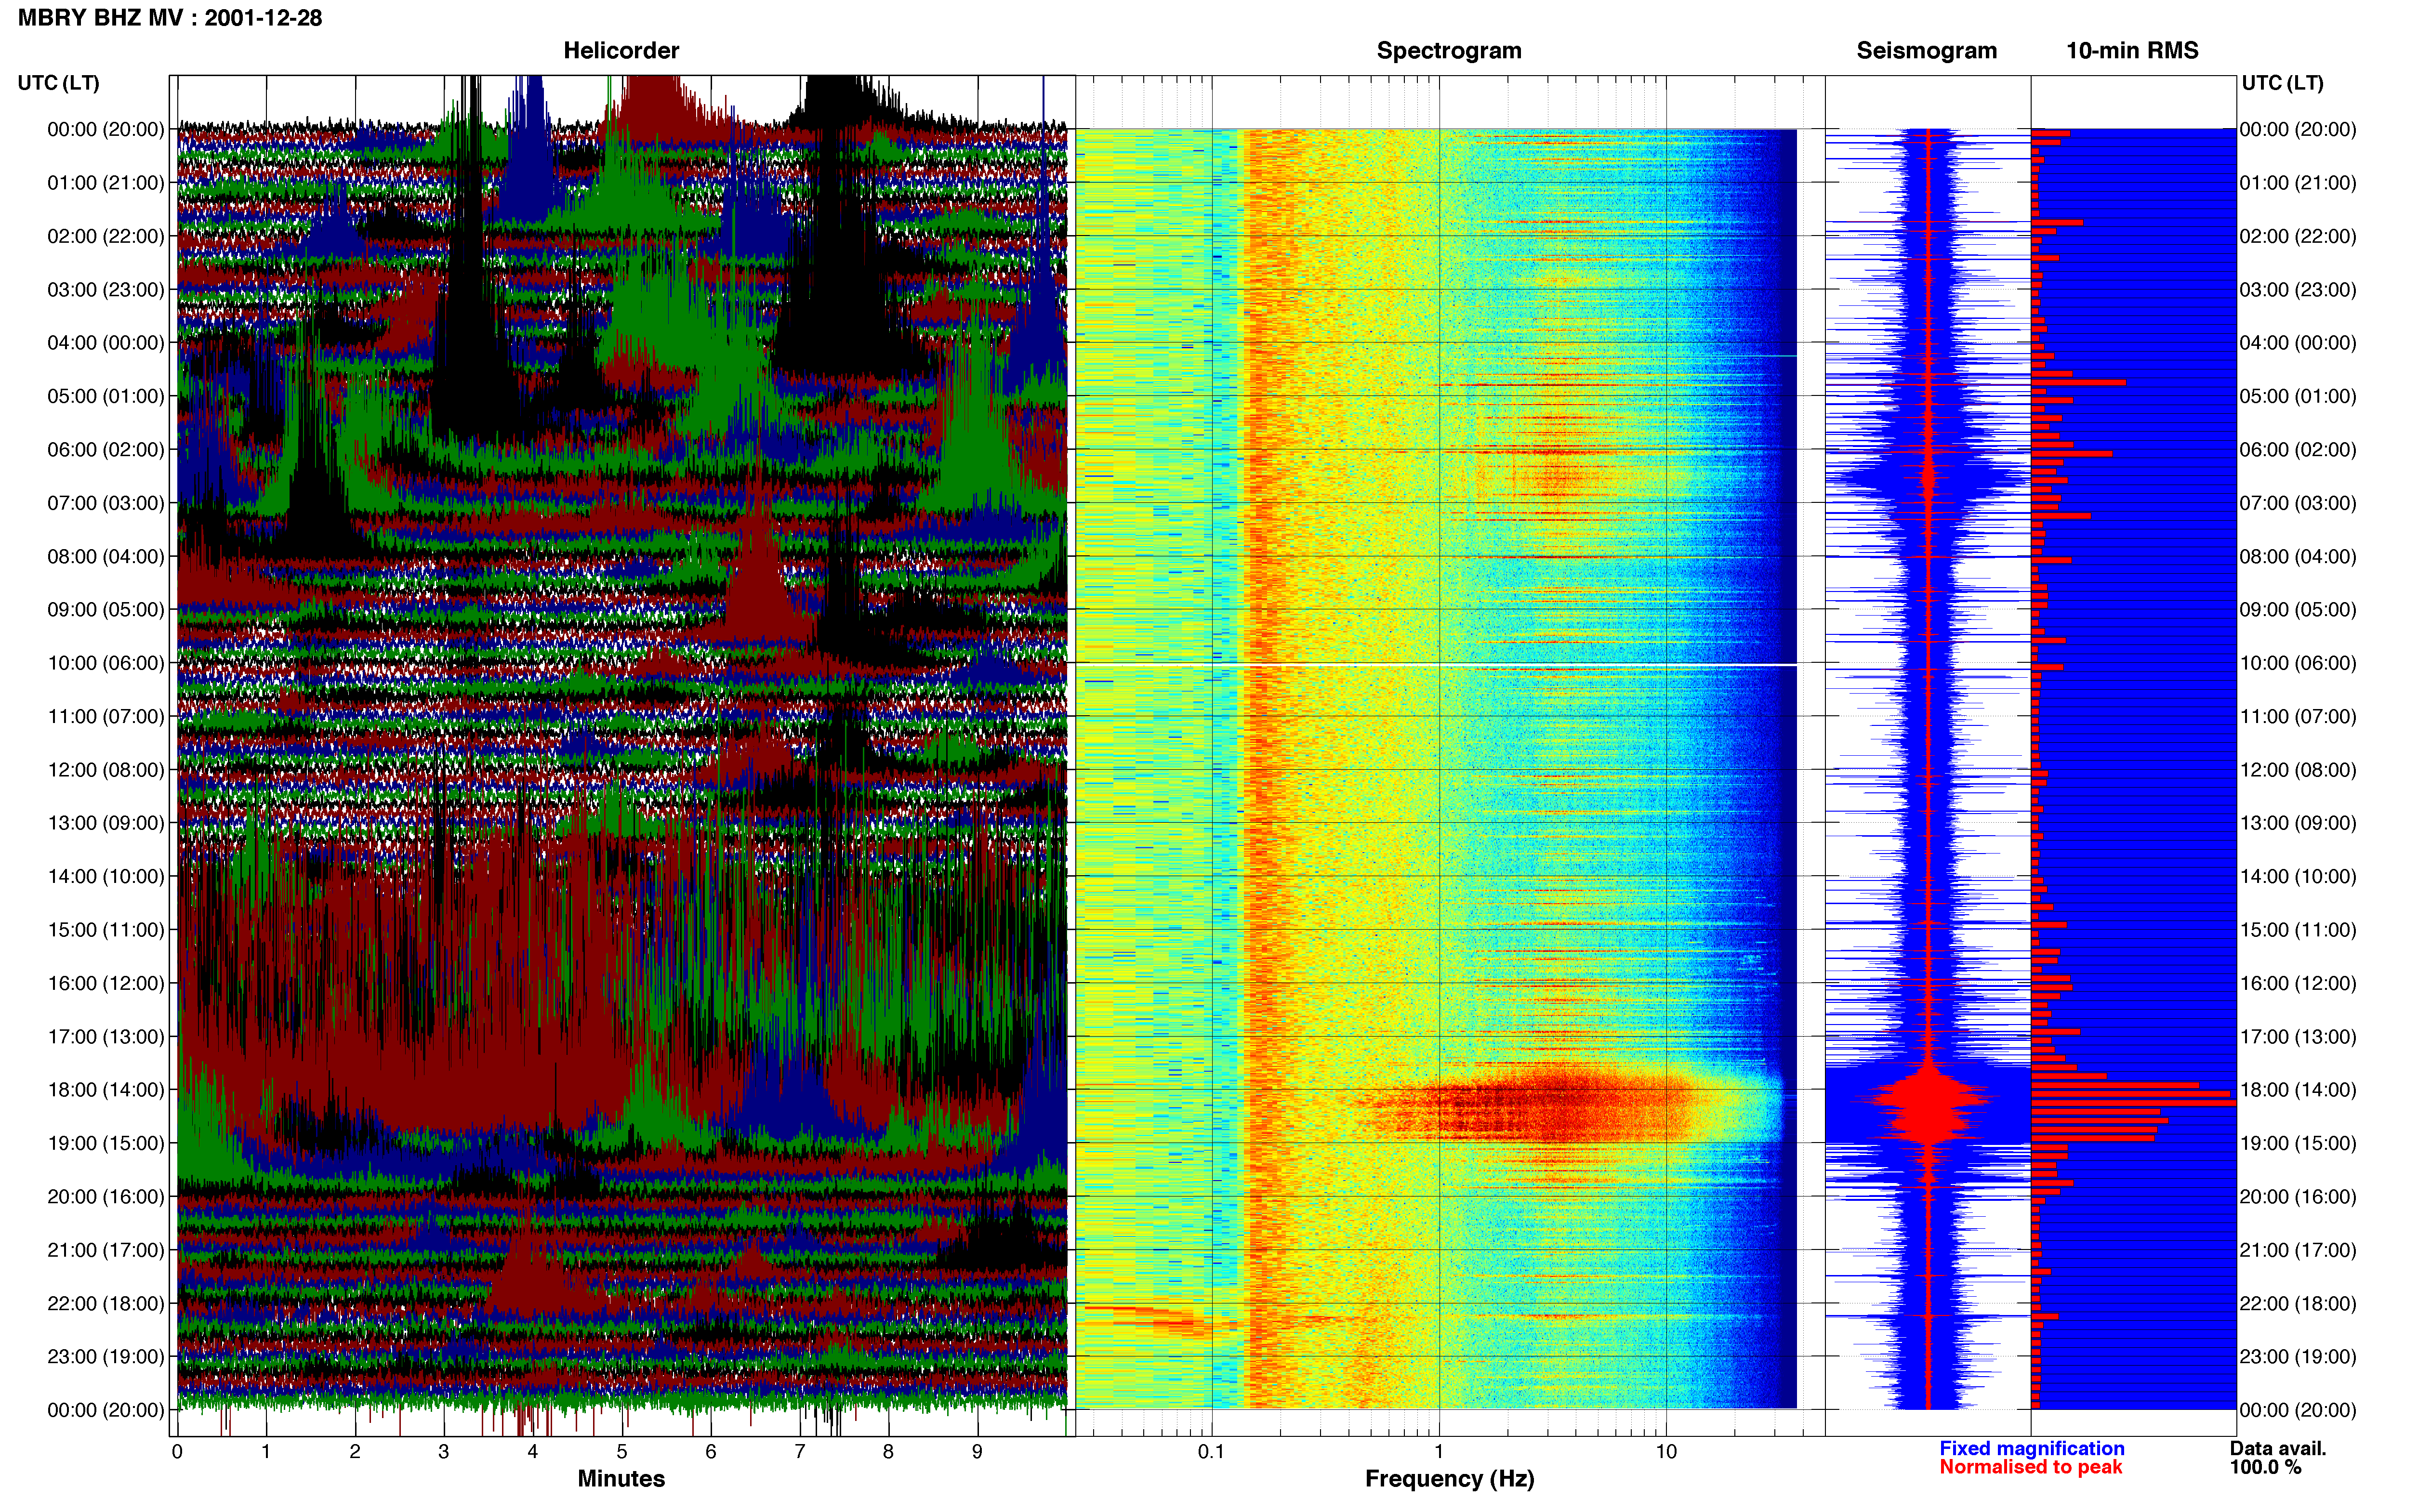Click the left '06:00 (02:00)' time label
The image size is (2418, 1512).
106,450
